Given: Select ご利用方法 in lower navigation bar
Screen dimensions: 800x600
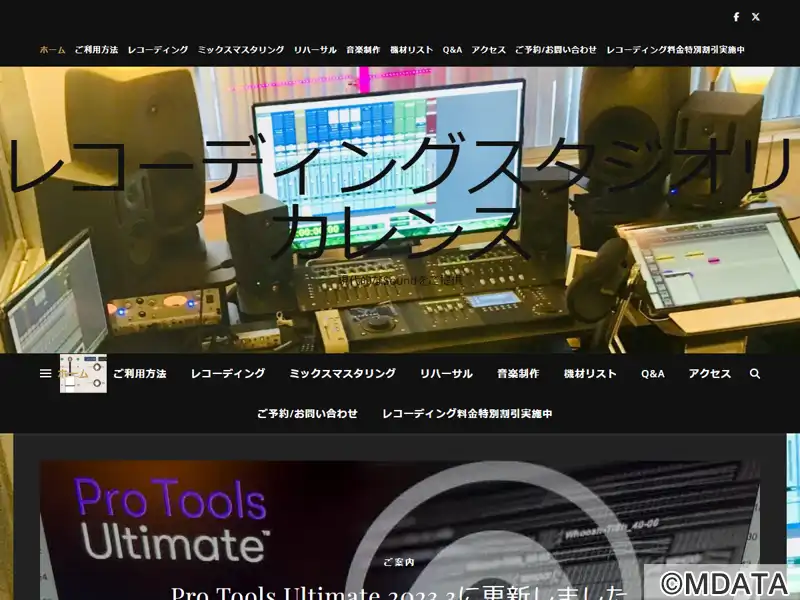Looking at the screenshot, I should 140,373.
